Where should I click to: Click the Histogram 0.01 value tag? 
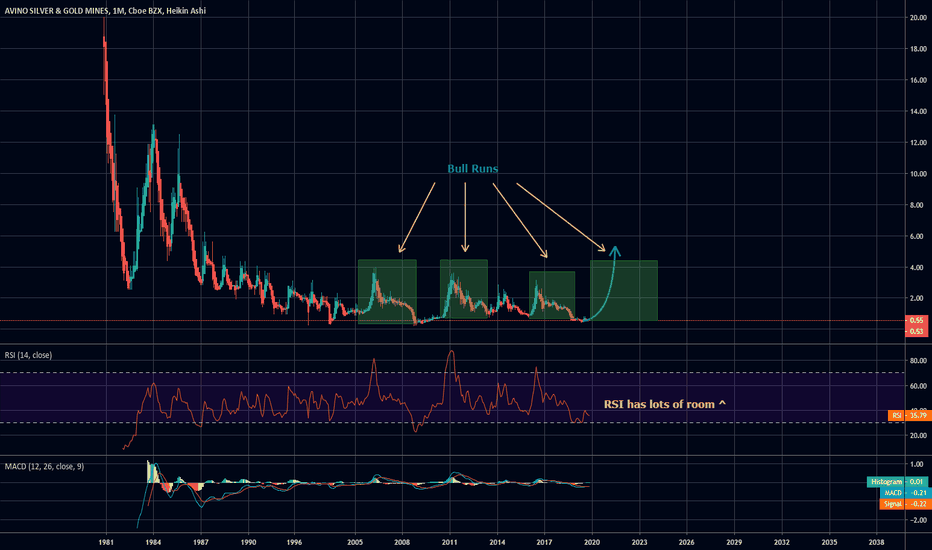tap(898, 482)
